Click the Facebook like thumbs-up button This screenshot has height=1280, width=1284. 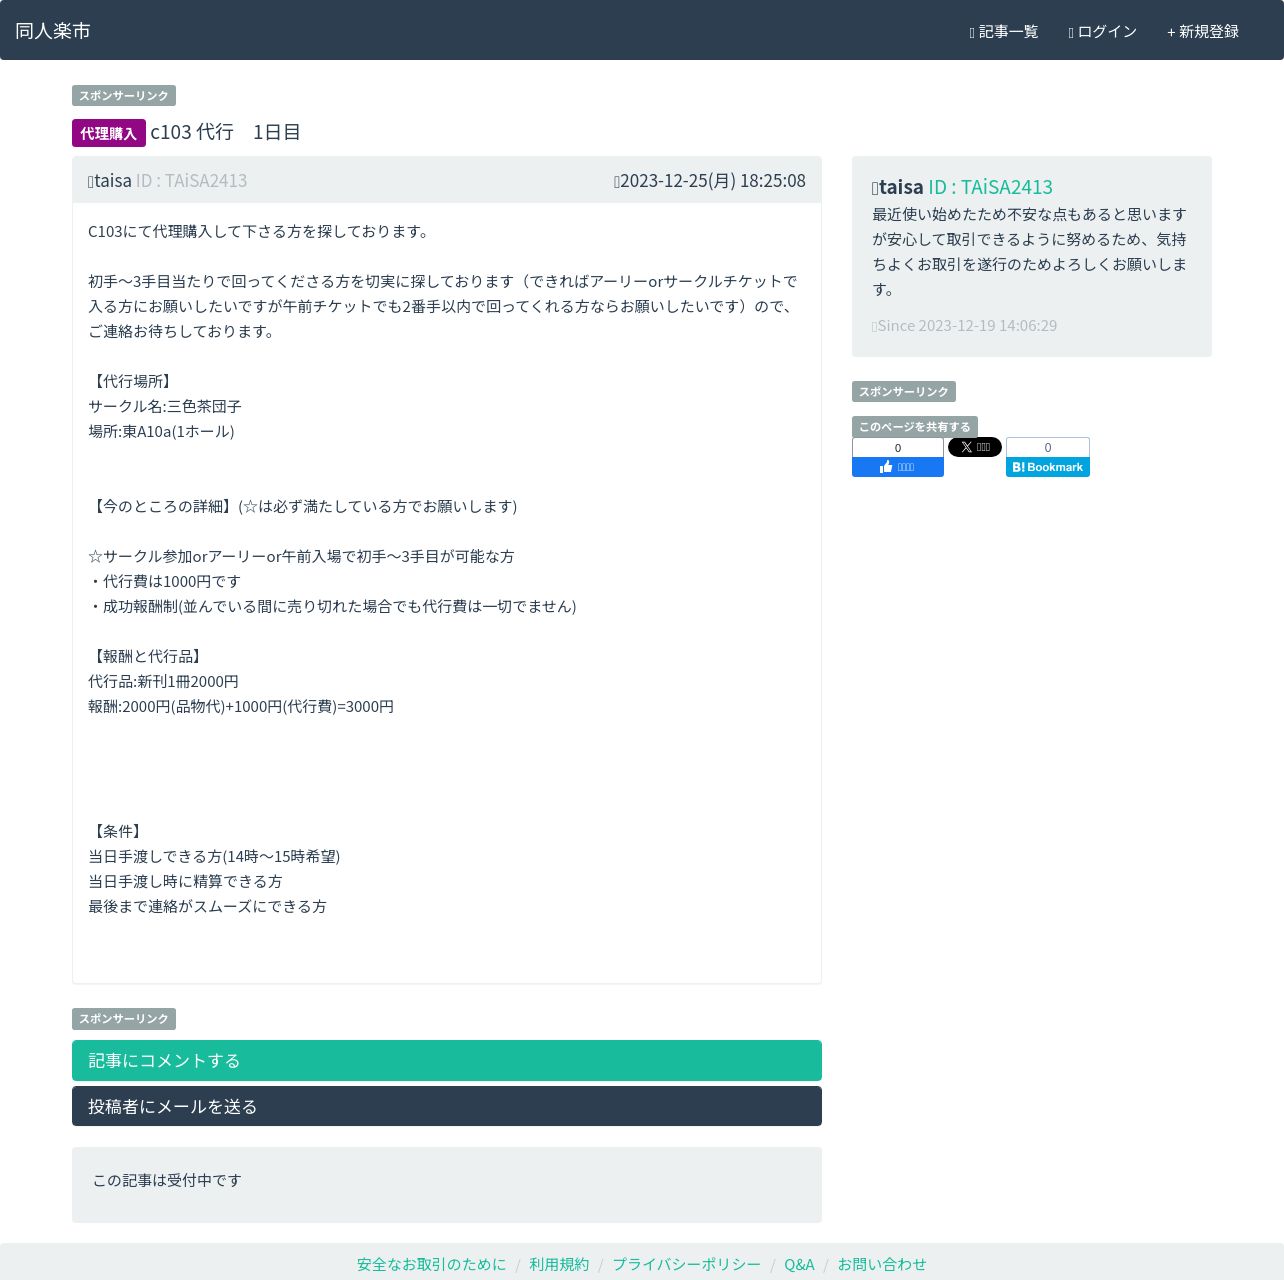pyautogui.click(x=898, y=467)
